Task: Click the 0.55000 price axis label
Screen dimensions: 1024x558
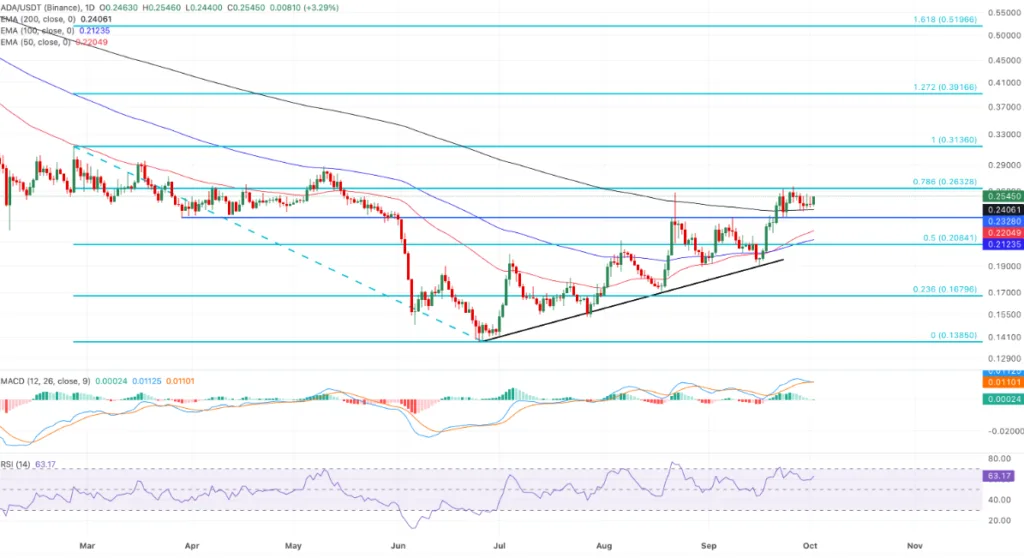Action: tap(1005, 13)
